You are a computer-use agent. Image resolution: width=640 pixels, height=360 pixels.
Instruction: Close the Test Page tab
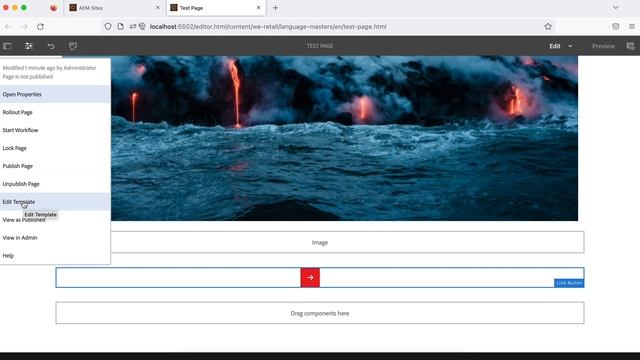coord(258,8)
